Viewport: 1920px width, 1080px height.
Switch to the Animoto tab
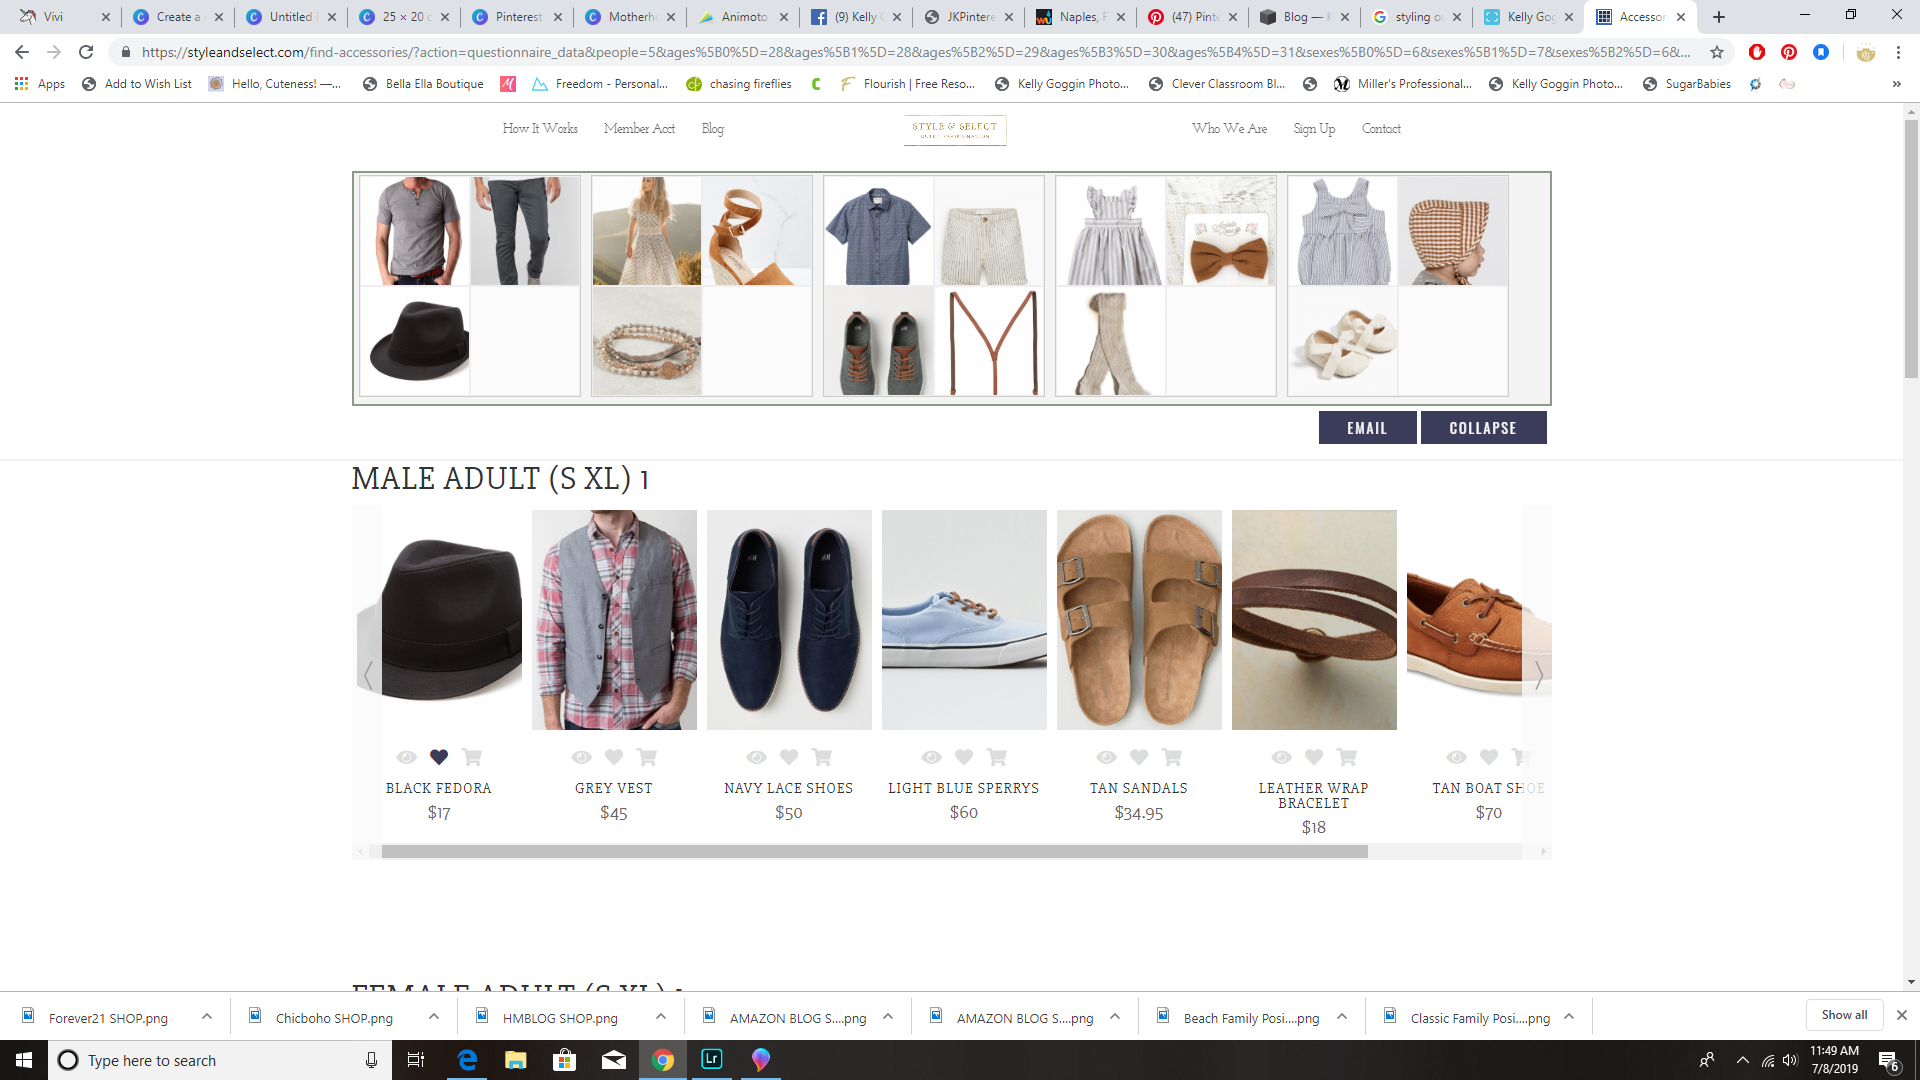click(743, 17)
